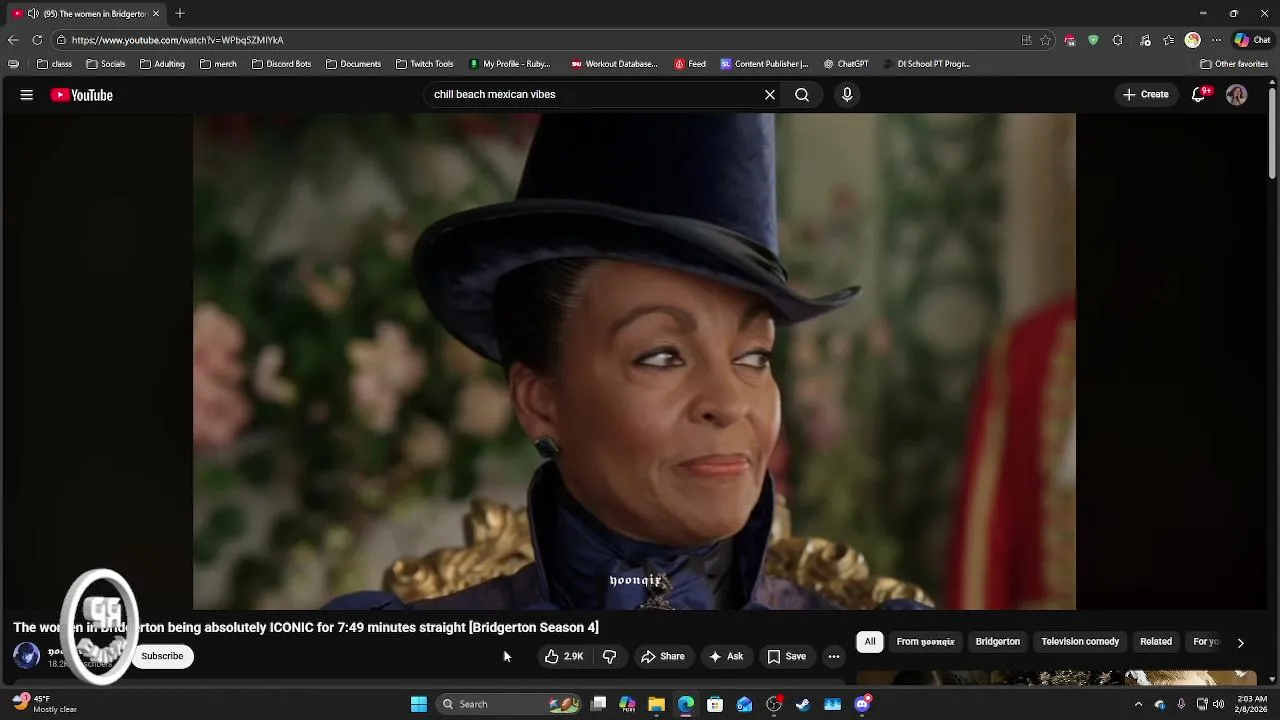Open Discord from the taskbar
The height and width of the screenshot is (720, 1280).
[862, 704]
